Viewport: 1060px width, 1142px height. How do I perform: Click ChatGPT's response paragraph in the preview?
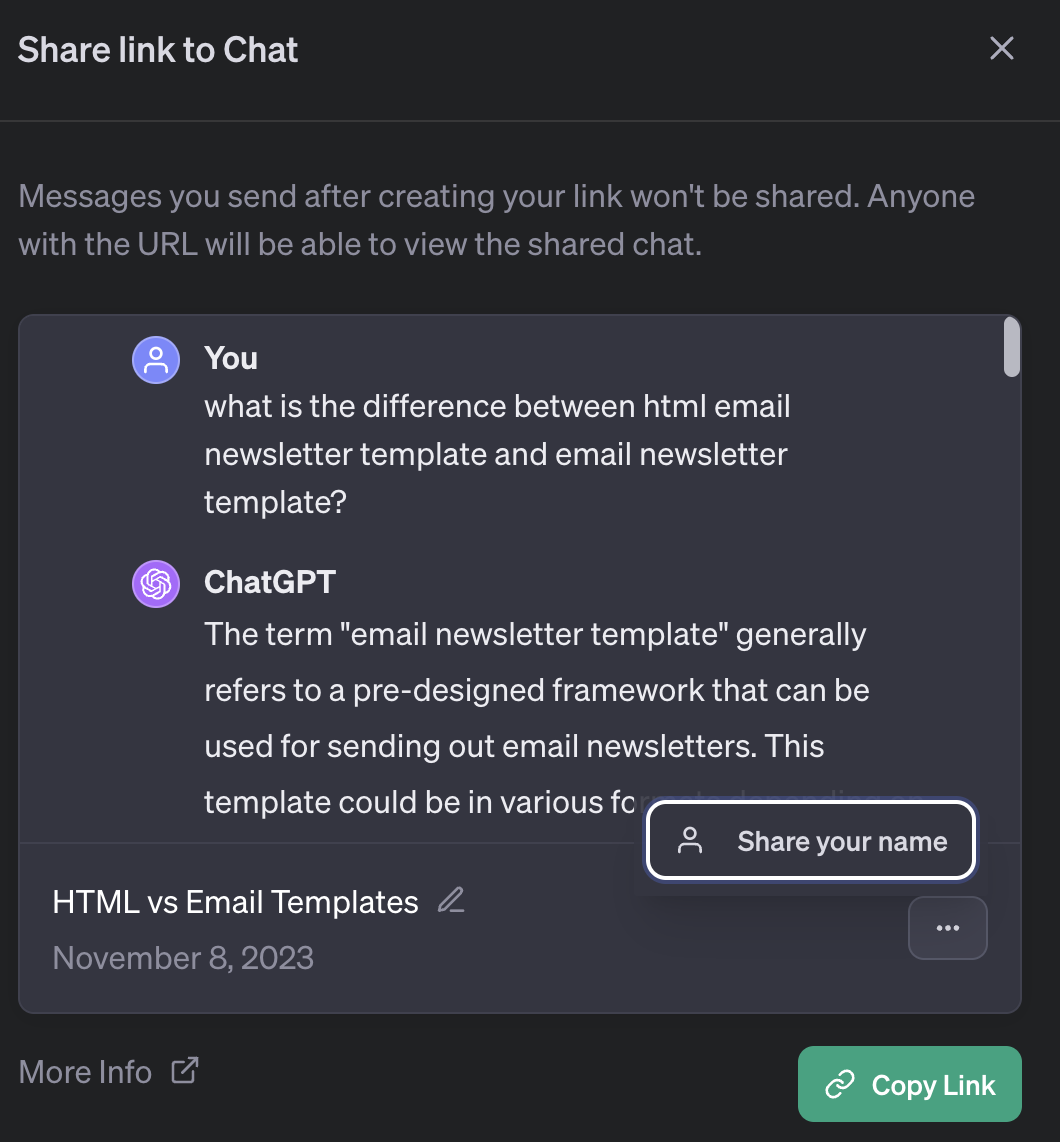click(536, 690)
